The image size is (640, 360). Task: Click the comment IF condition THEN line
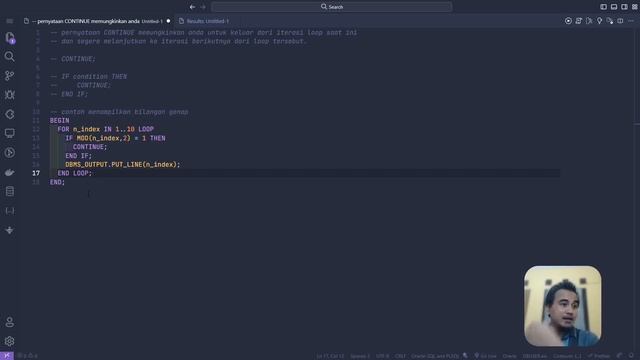point(89,77)
